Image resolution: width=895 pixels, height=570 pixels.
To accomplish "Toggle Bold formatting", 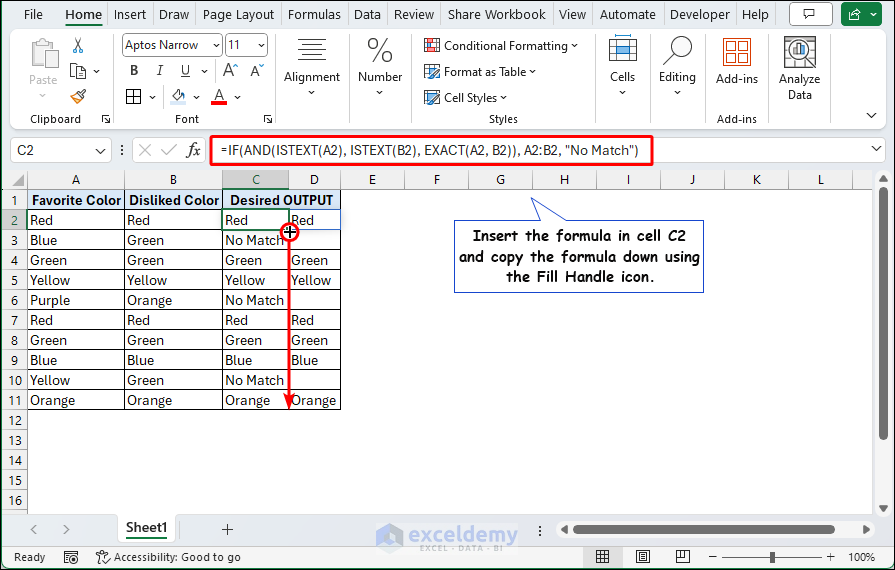I will click(134, 71).
